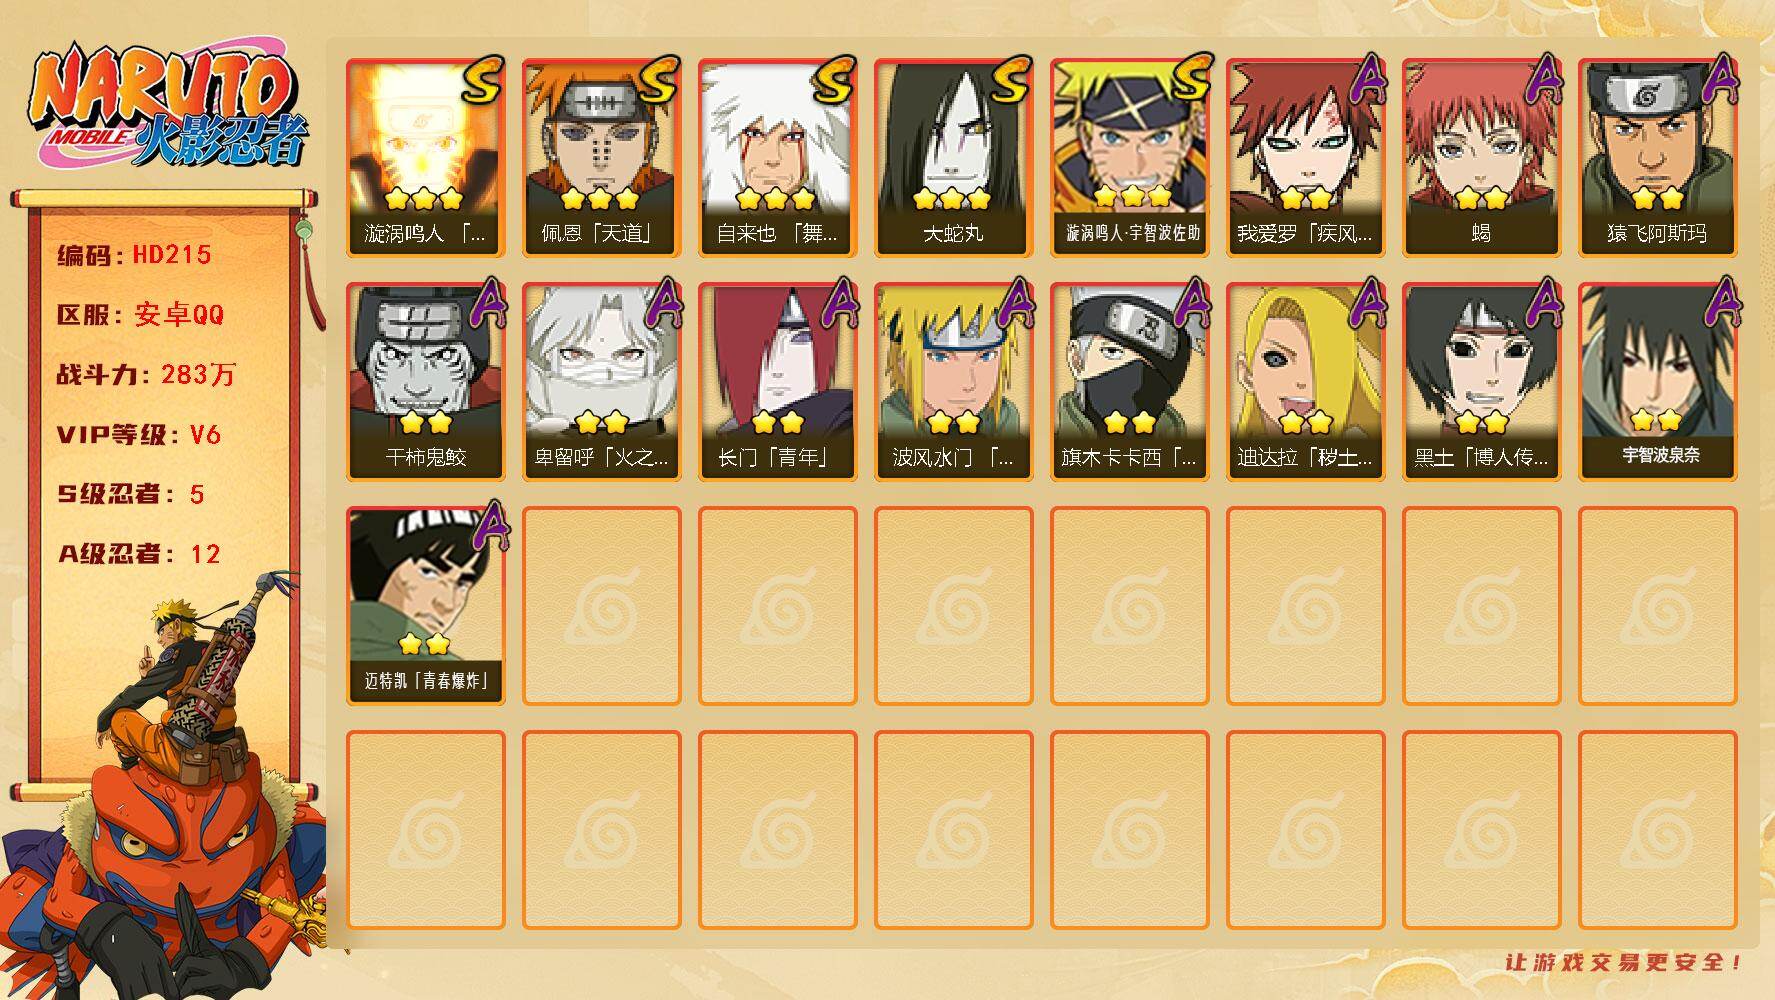Click the three stars on 漩涡鸣人 card
Screen dimensions: 1775x1000
(x=424, y=198)
